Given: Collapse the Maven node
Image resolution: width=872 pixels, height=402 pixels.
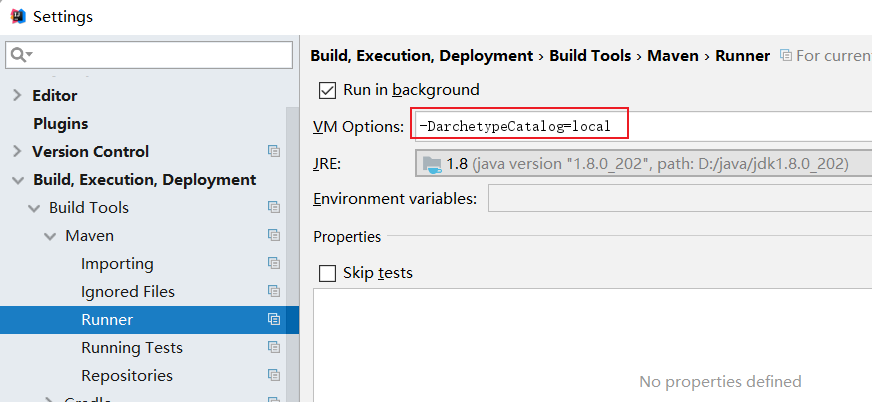Looking at the screenshot, I should (50, 236).
